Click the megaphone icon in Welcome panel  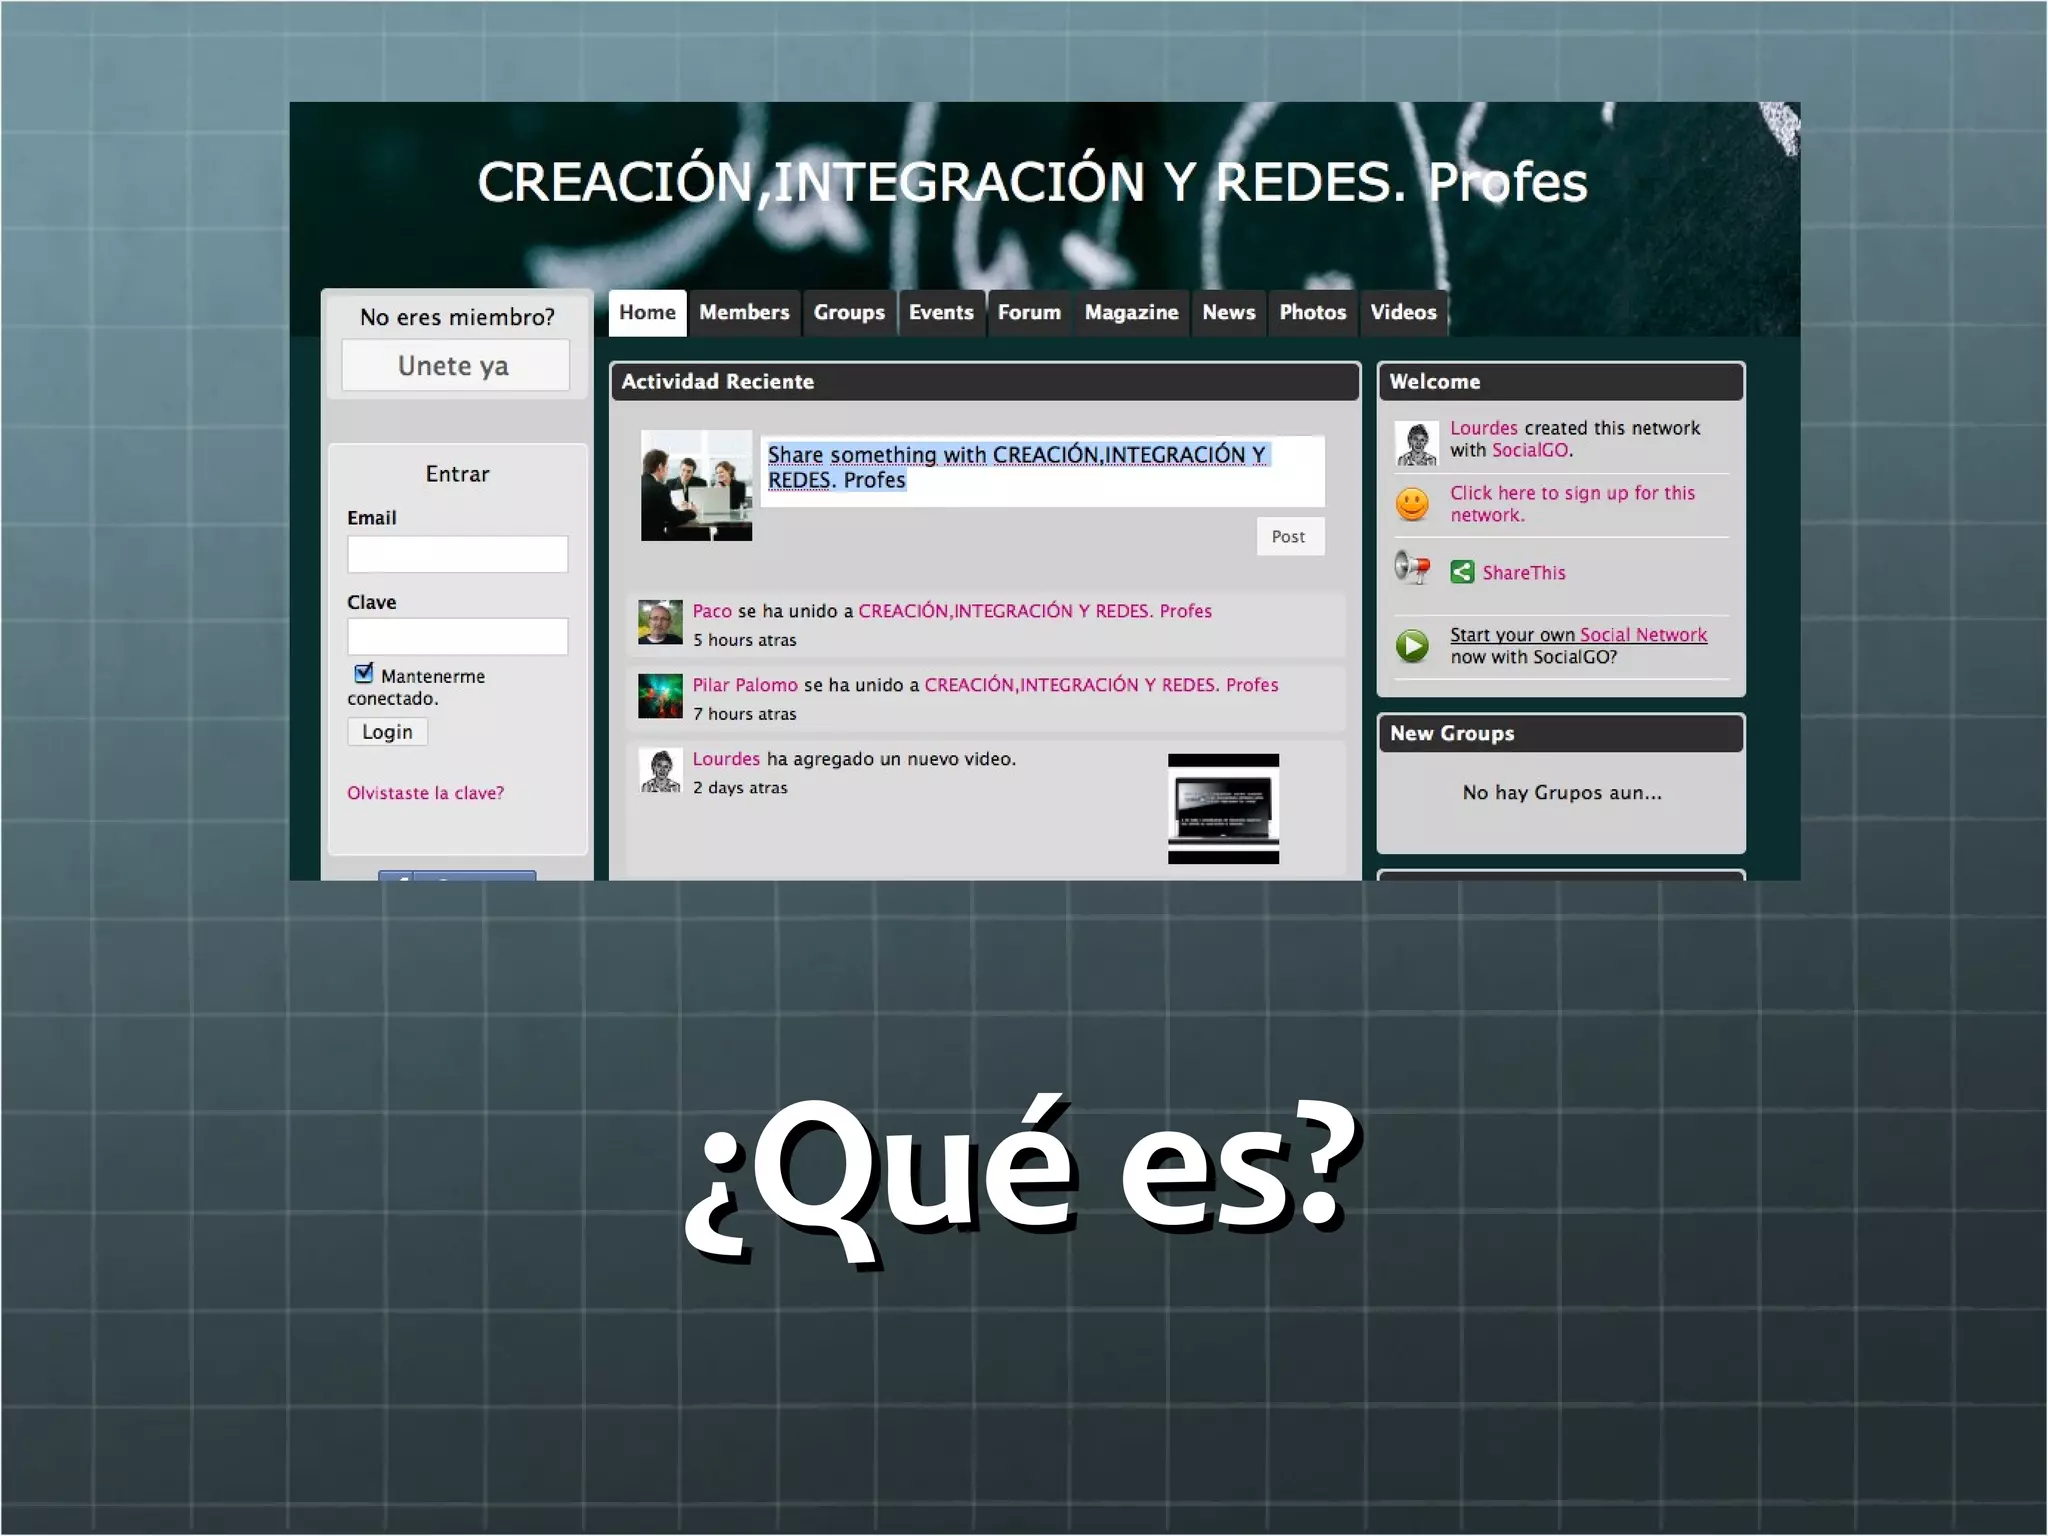pos(1411,567)
